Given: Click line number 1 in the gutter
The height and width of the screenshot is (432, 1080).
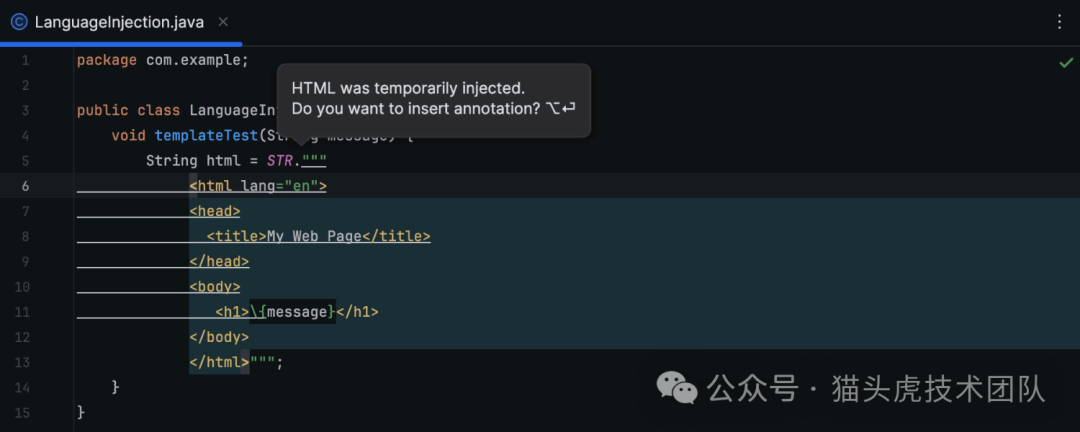Looking at the screenshot, I should pyautogui.click(x=25, y=60).
